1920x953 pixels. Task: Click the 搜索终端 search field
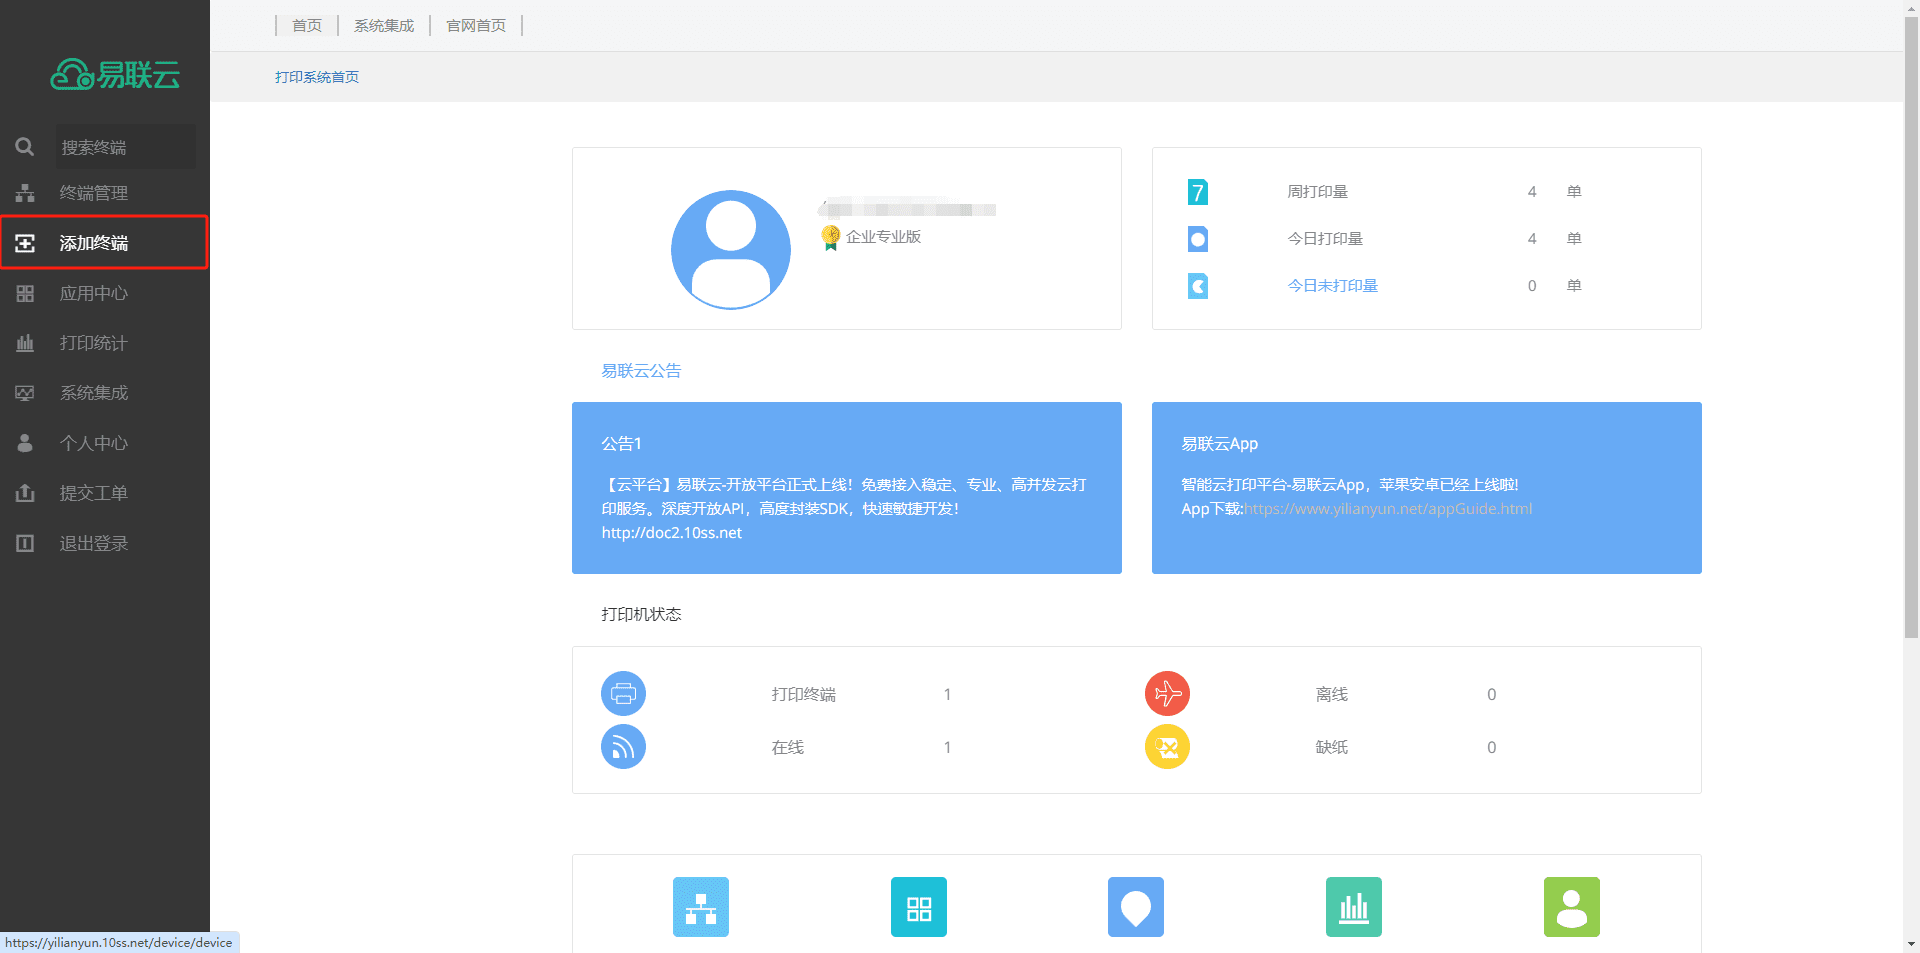click(x=120, y=147)
